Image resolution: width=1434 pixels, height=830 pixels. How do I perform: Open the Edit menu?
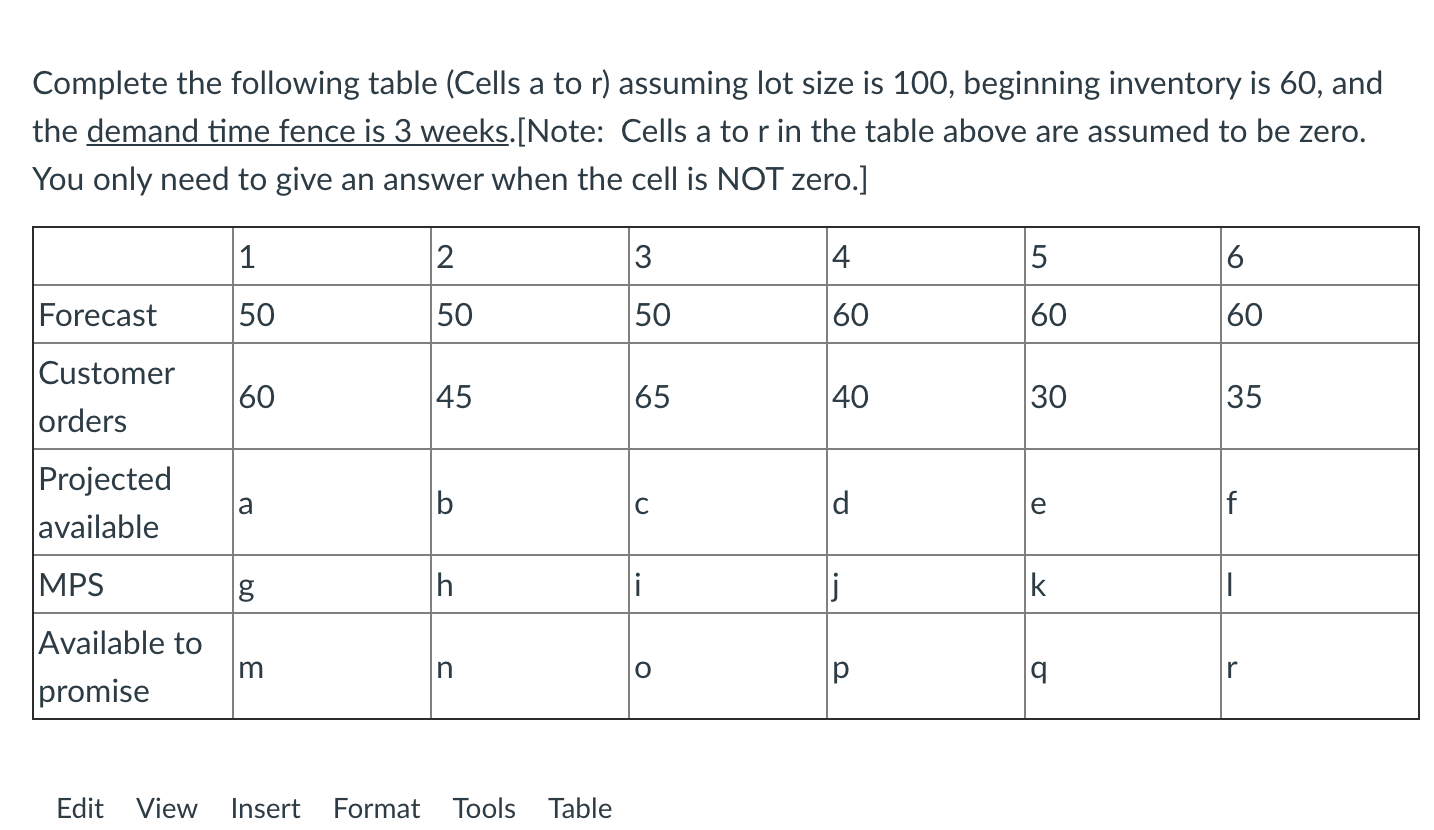pos(79,808)
